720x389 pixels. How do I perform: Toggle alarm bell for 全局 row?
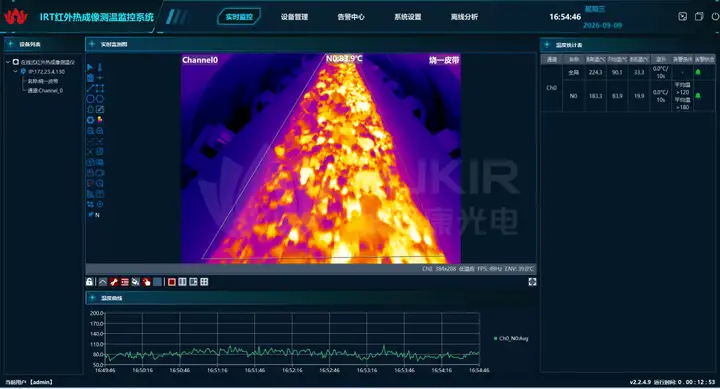698,72
